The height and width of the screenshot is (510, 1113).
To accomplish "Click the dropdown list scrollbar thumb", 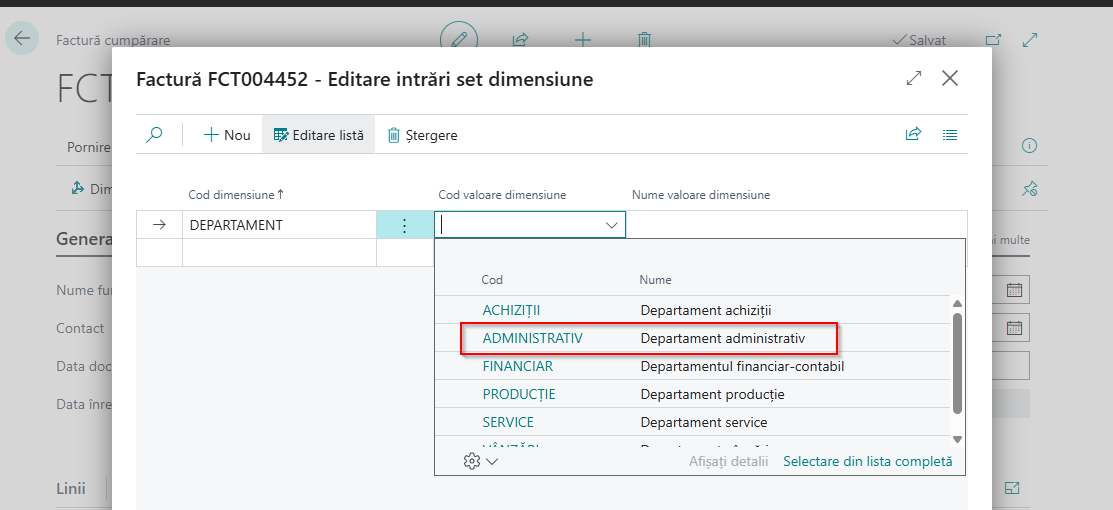I will (x=957, y=362).
